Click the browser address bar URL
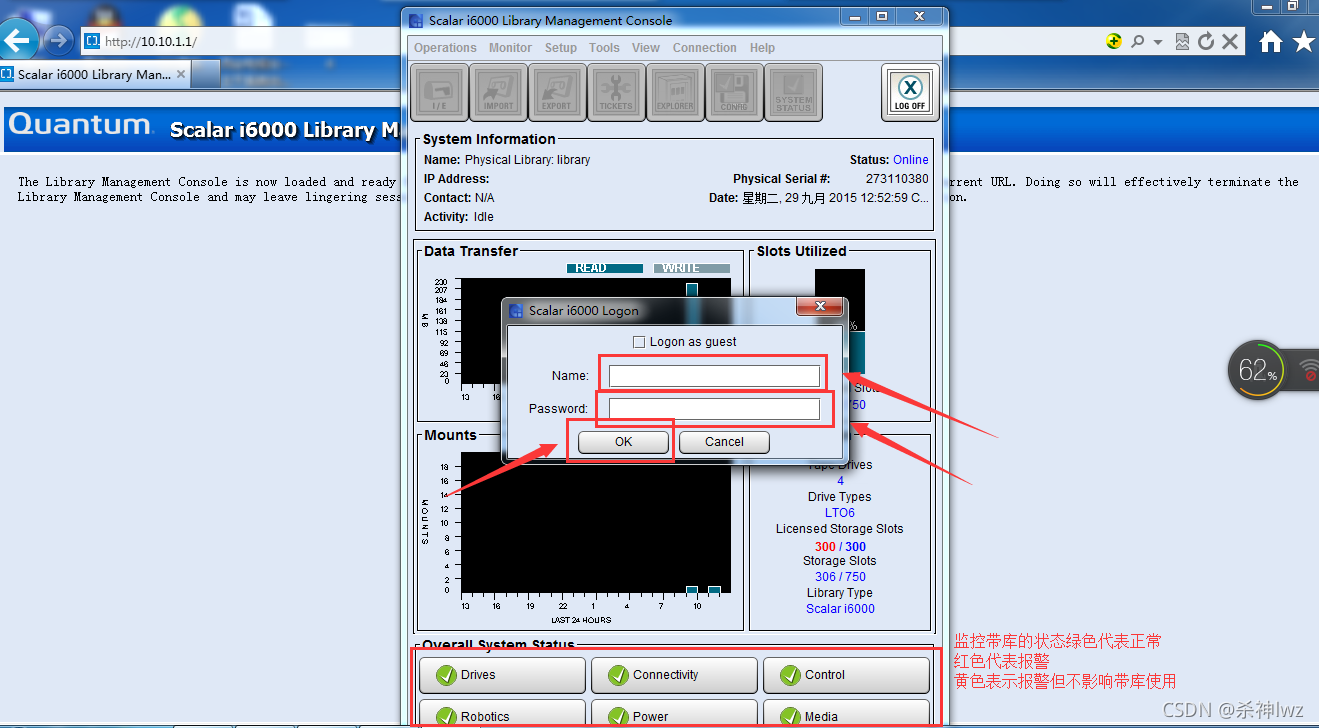This screenshot has height=728, width=1319. pyautogui.click(x=151, y=42)
